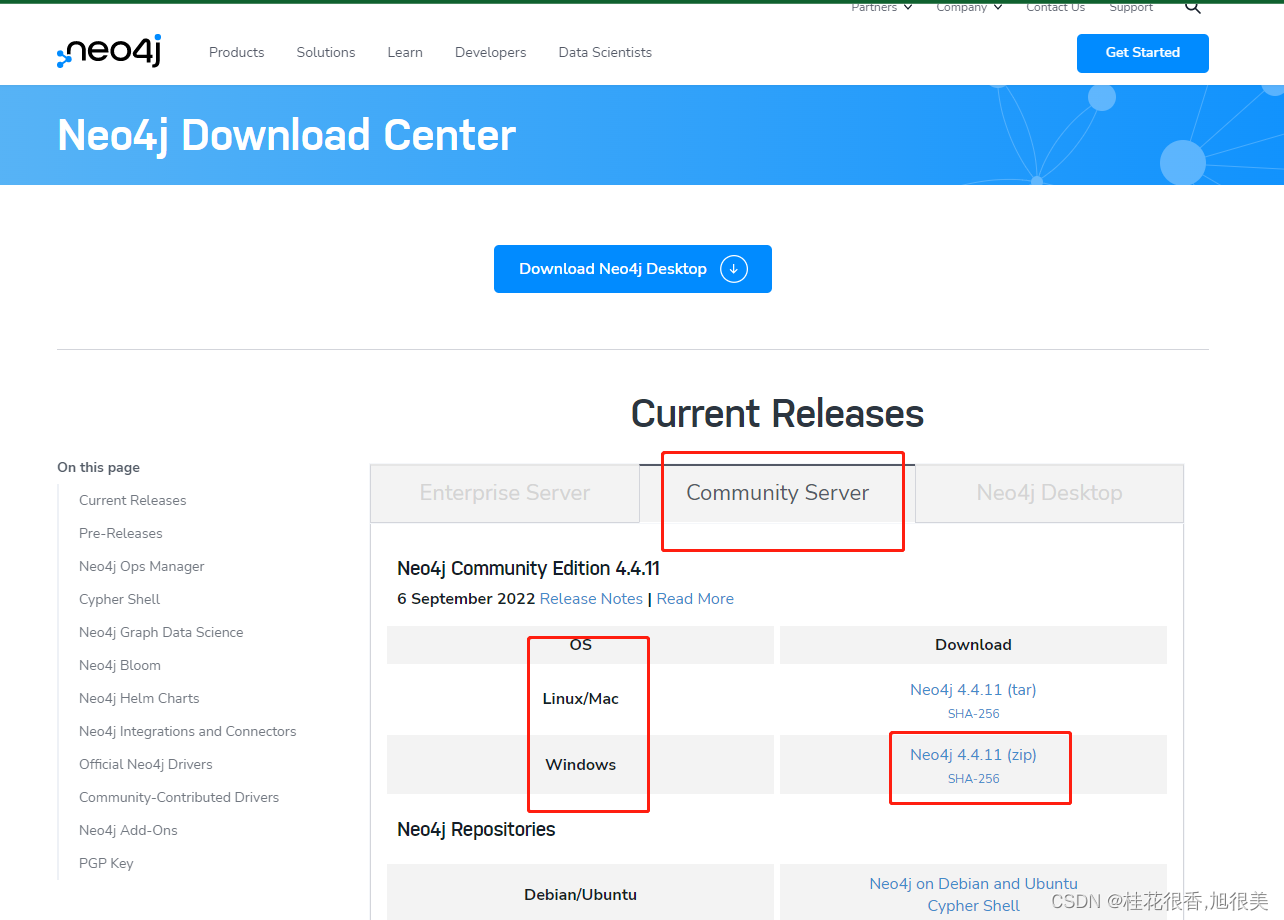The height and width of the screenshot is (920, 1284).
Task: Open the Developers menu
Action: point(490,52)
